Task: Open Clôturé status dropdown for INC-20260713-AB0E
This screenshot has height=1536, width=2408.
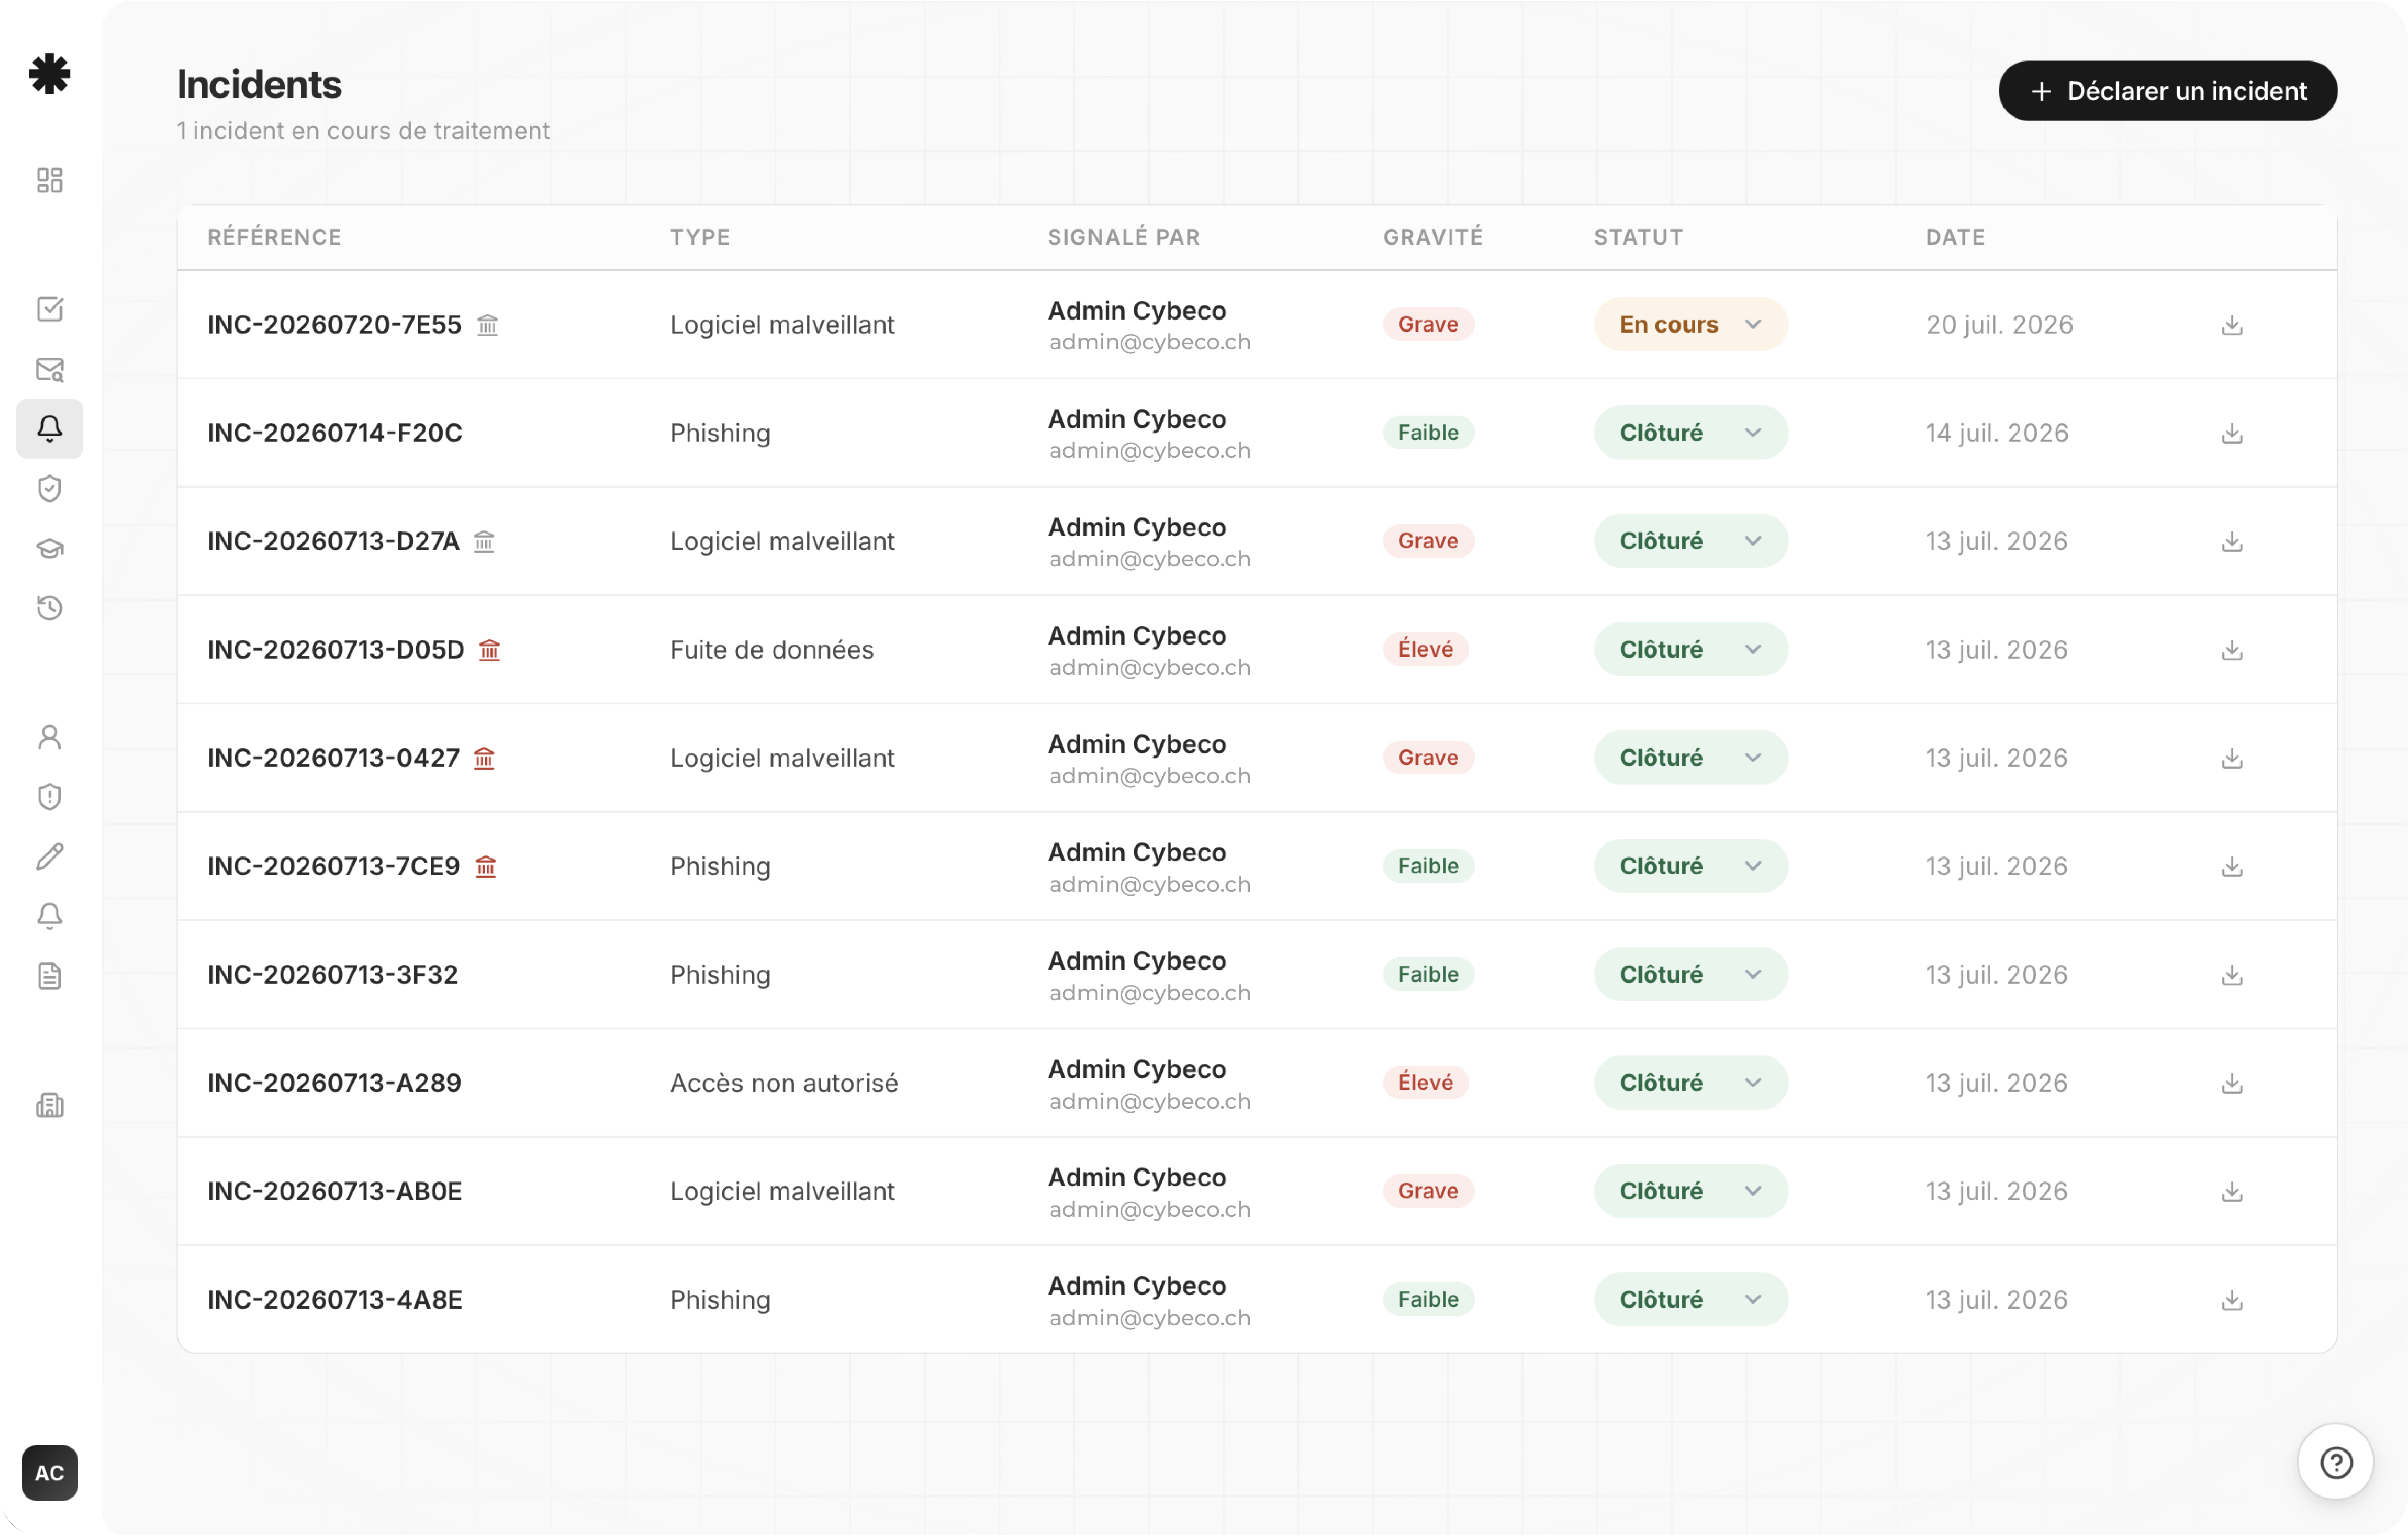Action: pos(1690,1191)
